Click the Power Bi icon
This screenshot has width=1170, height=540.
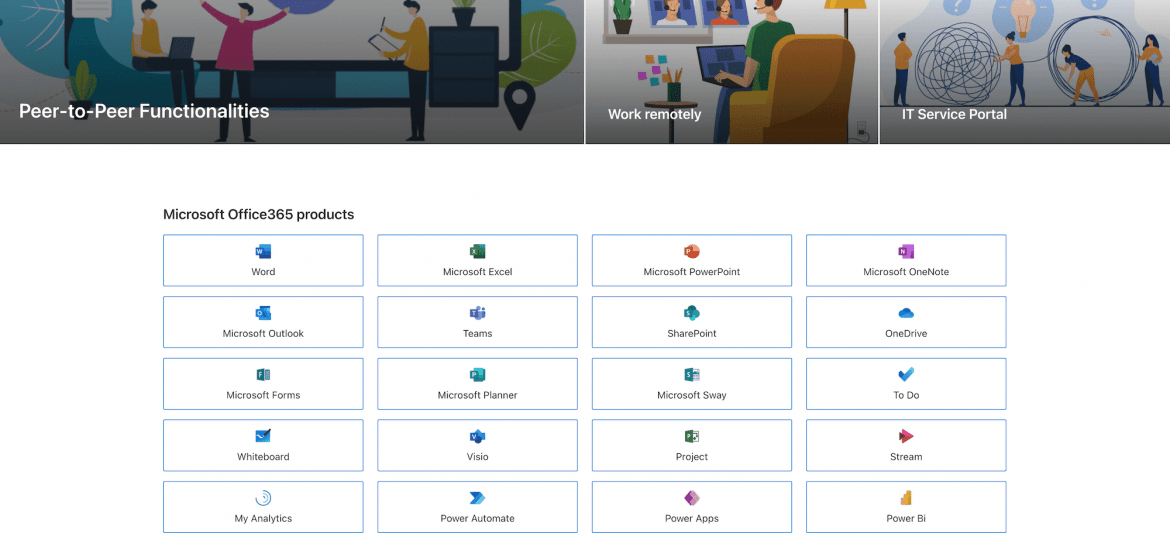point(906,498)
